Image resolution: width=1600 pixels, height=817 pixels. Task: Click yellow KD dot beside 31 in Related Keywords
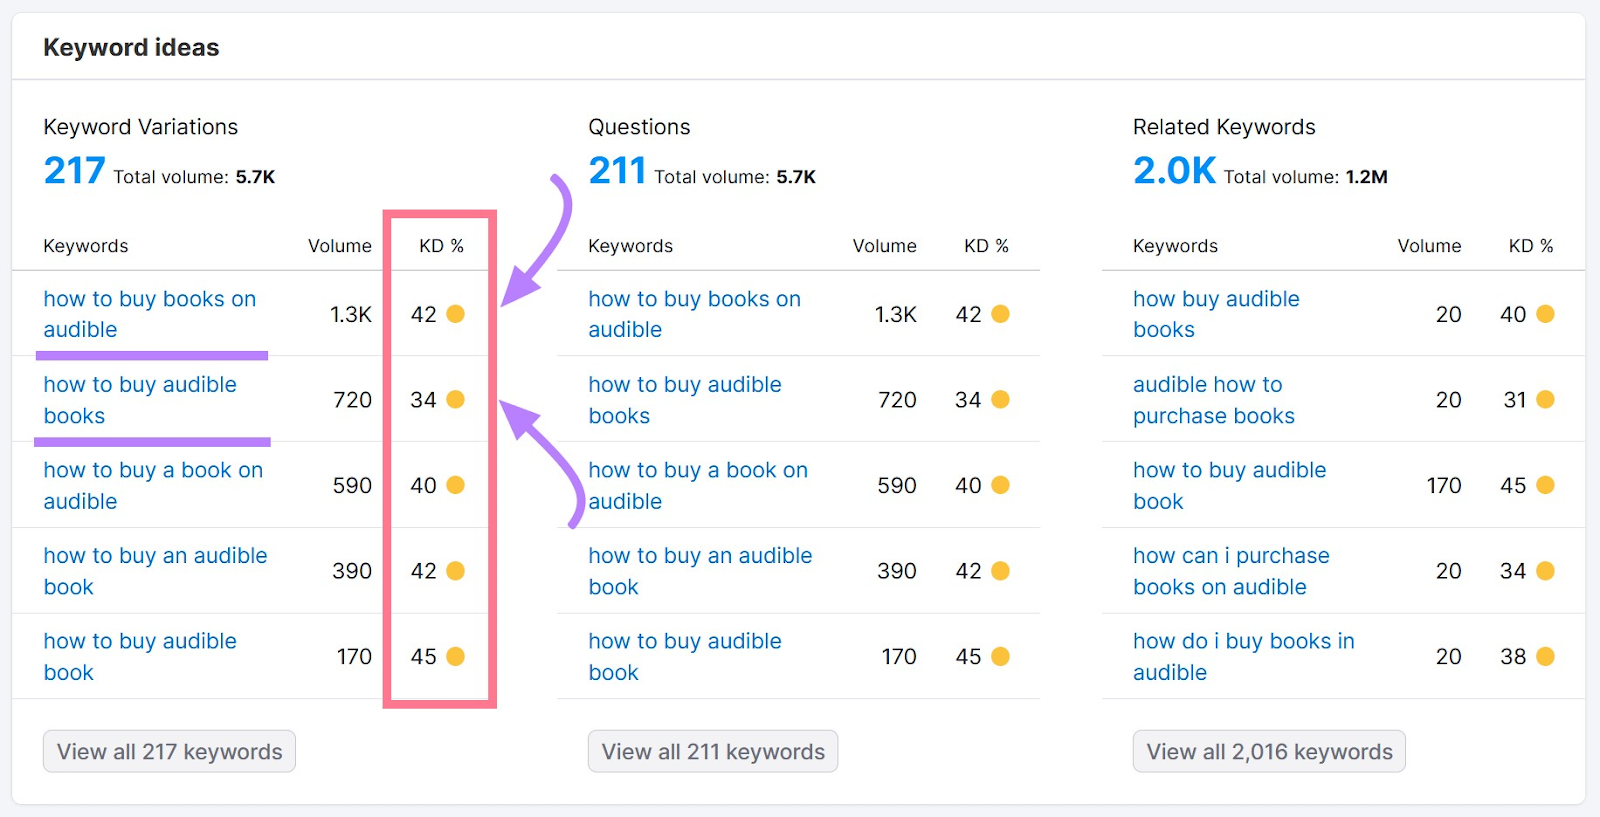click(x=1545, y=400)
